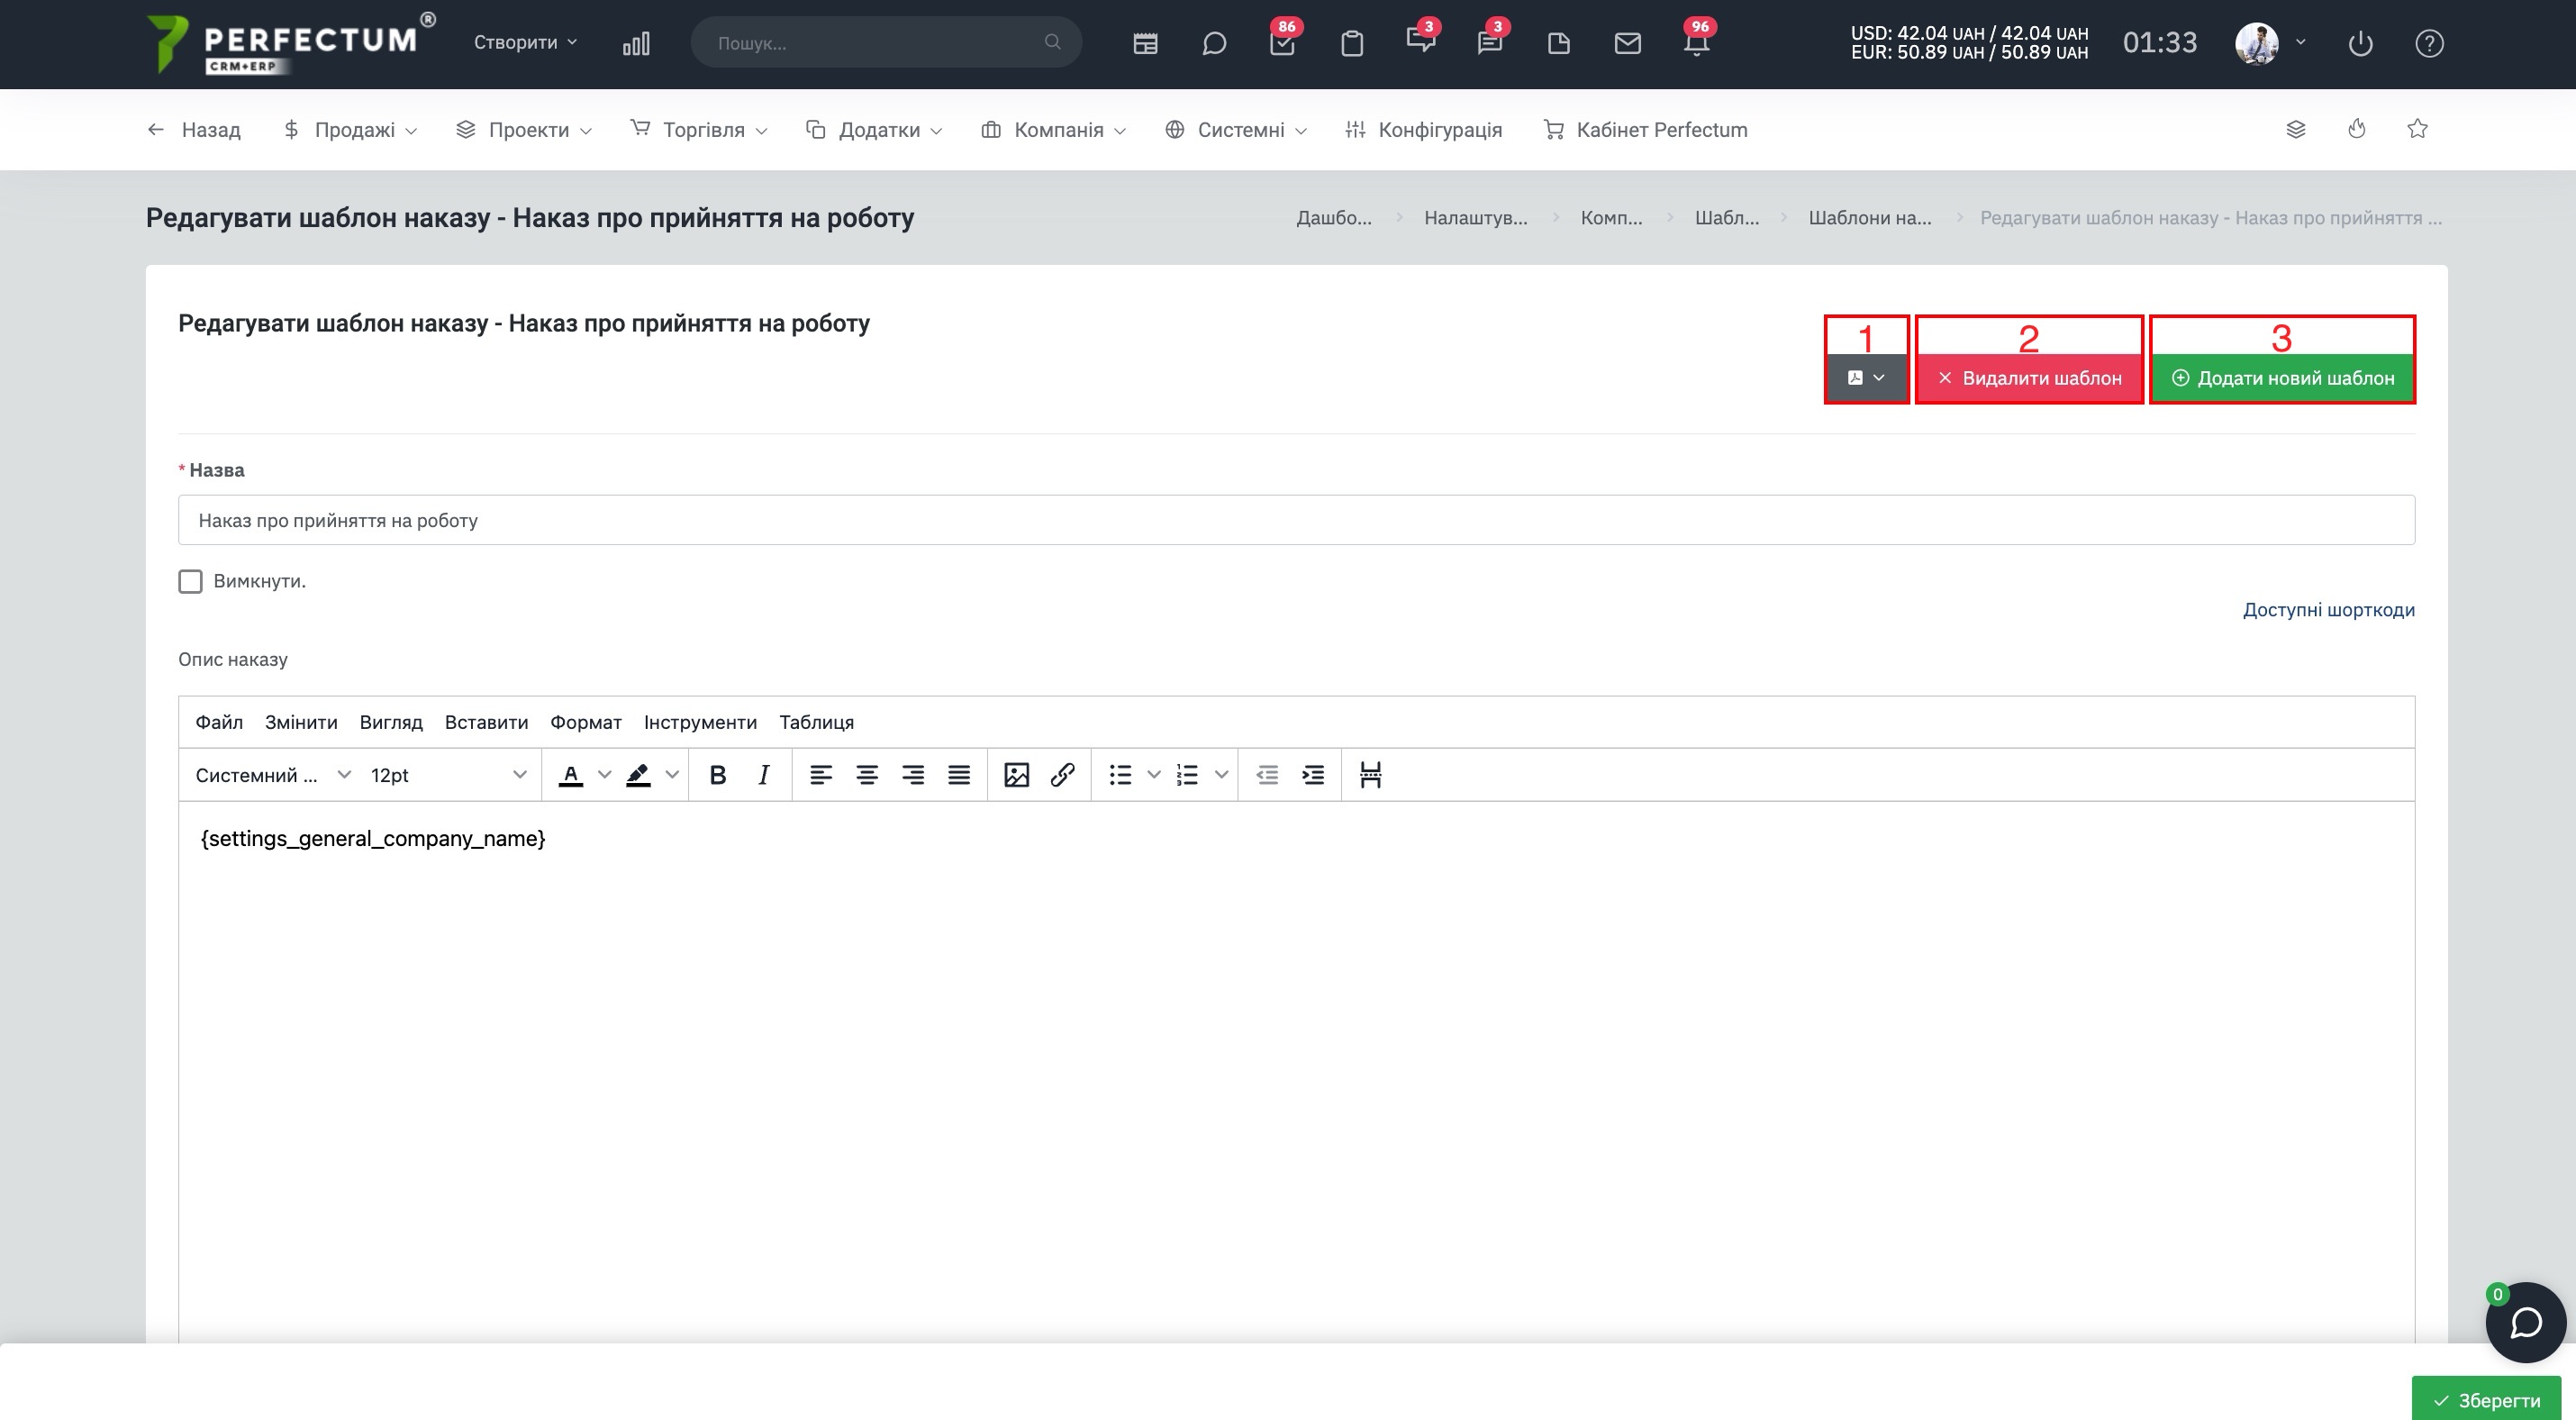Open the Системний font family dropdown
This screenshot has width=2576, height=1420.
click(273, 775)
